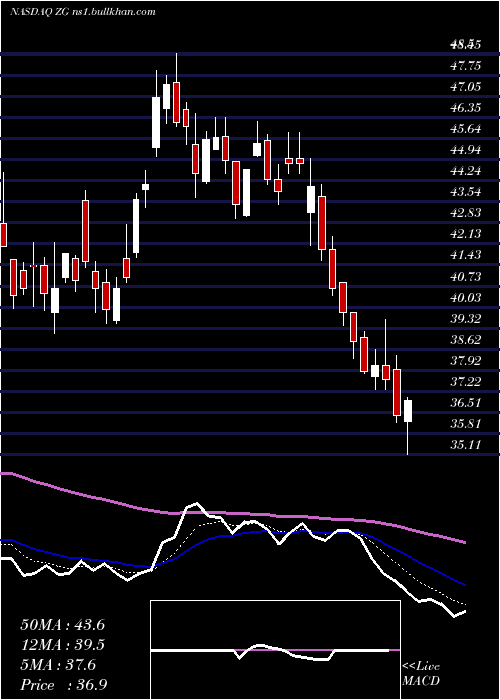The width and height of the screenshot is (500, 700).
Task: Select the 40.03 price axis label
Action: [x=465, y=297]
